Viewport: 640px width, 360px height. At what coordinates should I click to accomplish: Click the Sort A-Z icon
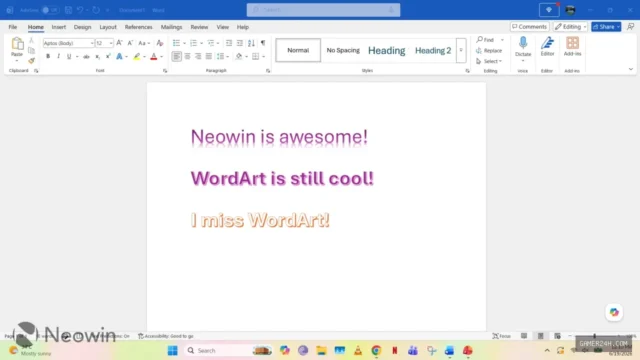(251, 43)
